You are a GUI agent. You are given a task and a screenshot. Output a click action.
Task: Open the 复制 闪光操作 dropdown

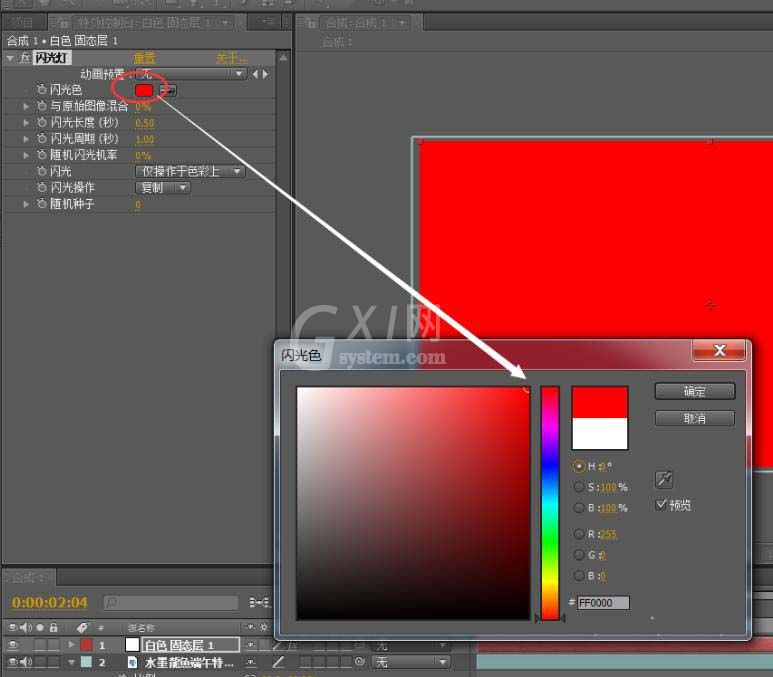(163, 187)
